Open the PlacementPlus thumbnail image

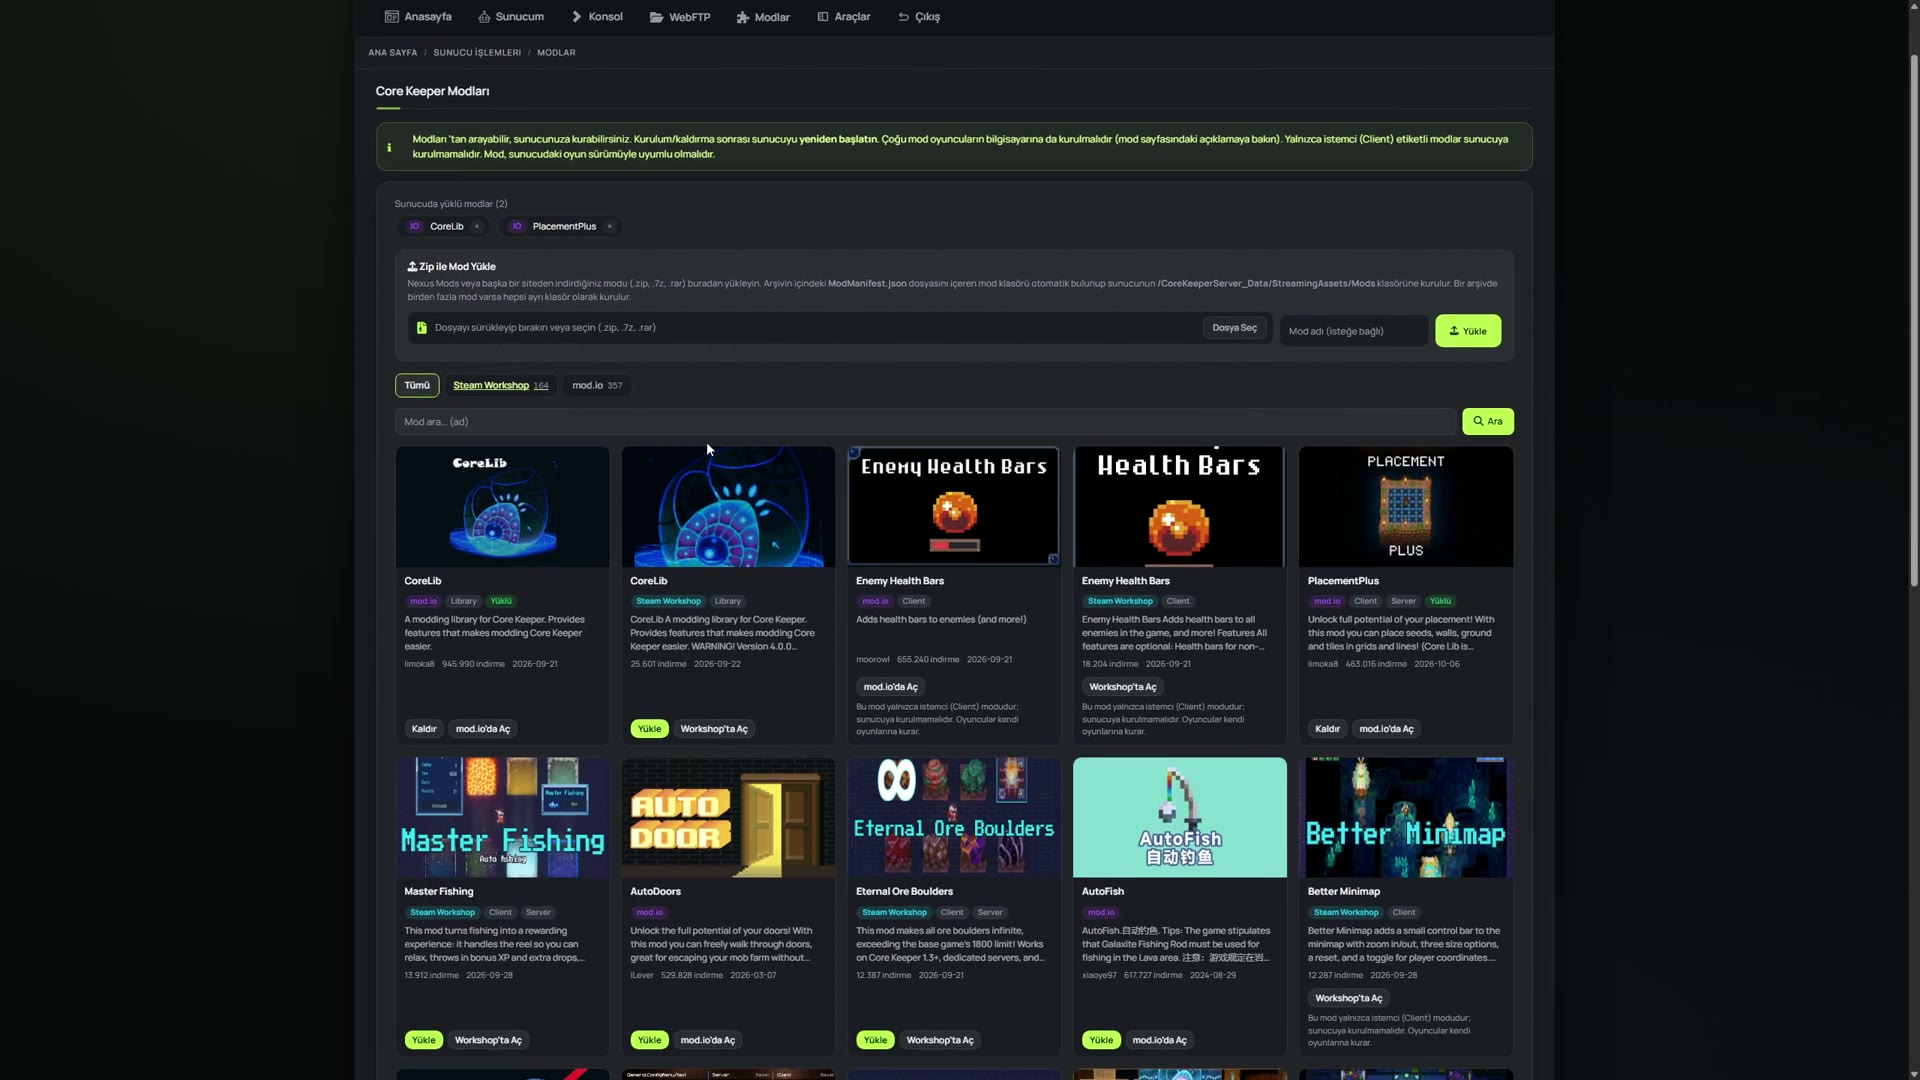1405,507
